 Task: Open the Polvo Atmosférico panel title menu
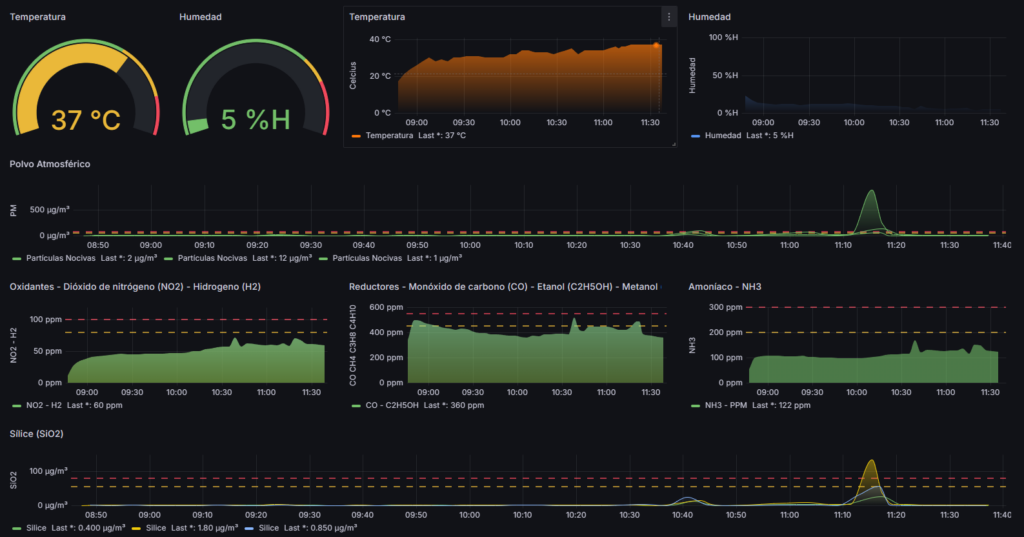point(51,163)
